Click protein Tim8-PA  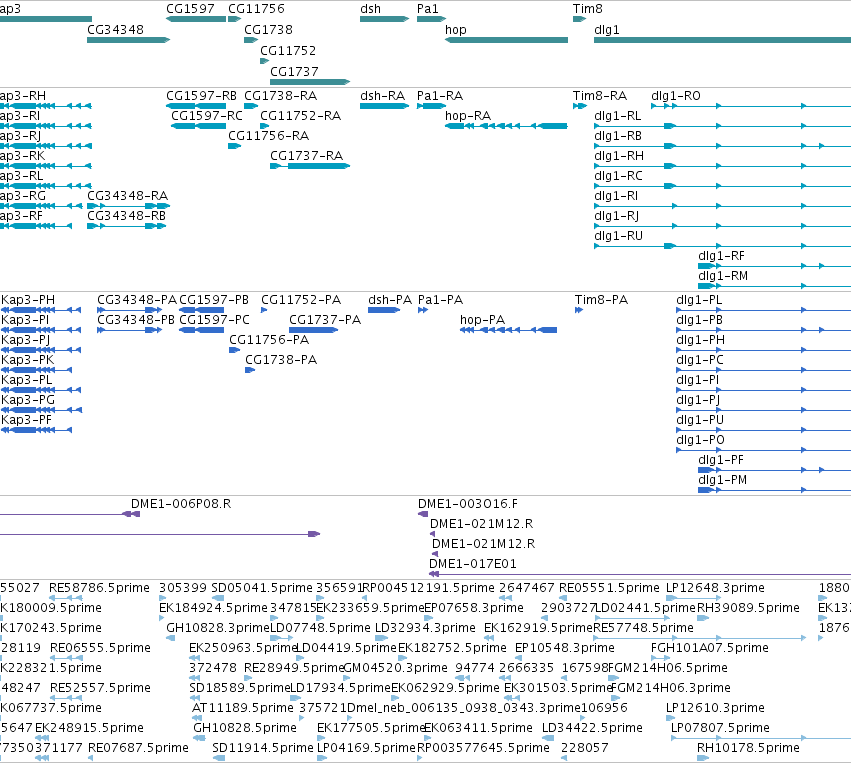tap(579, 310)
